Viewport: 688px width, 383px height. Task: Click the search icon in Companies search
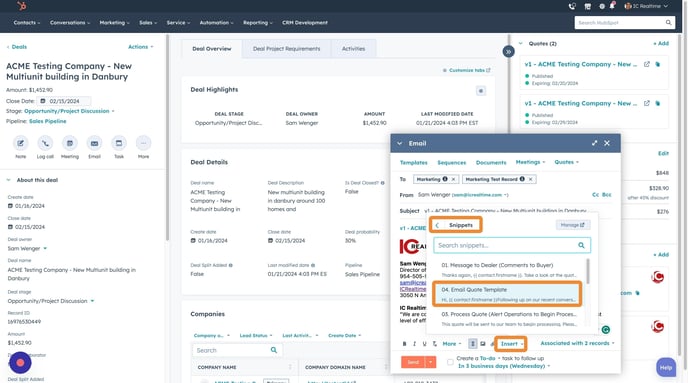tap(274, 350)
